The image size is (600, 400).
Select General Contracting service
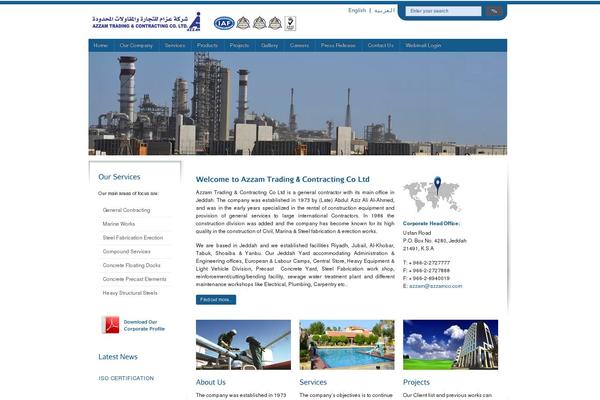click(126, 210)
